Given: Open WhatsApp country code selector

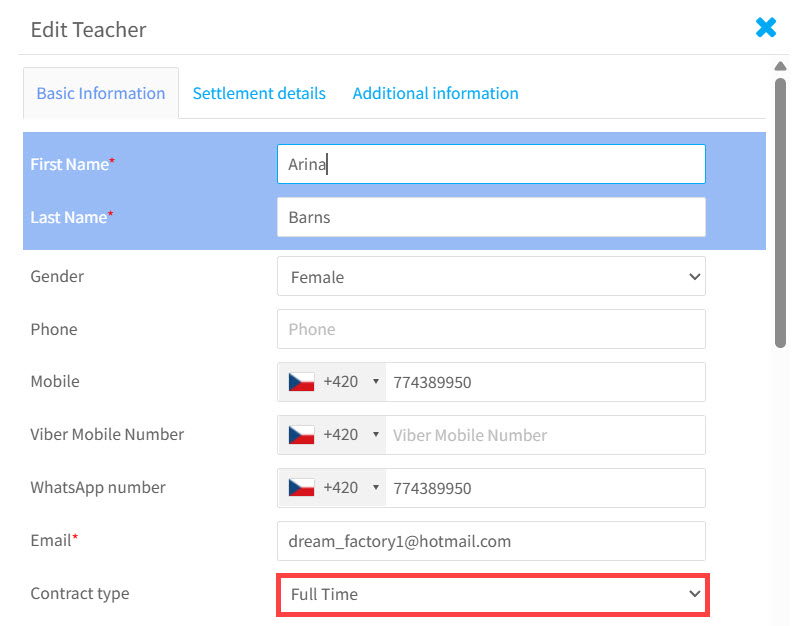Looking at the screenshot, I should (332, 488).
